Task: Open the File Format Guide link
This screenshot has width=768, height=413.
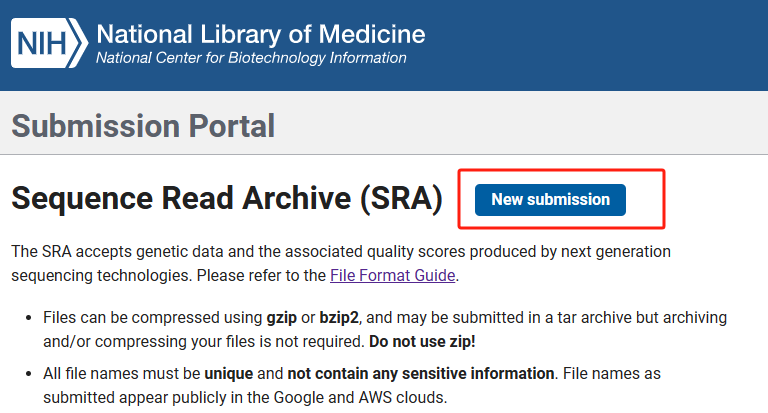Action: [392, 275]
